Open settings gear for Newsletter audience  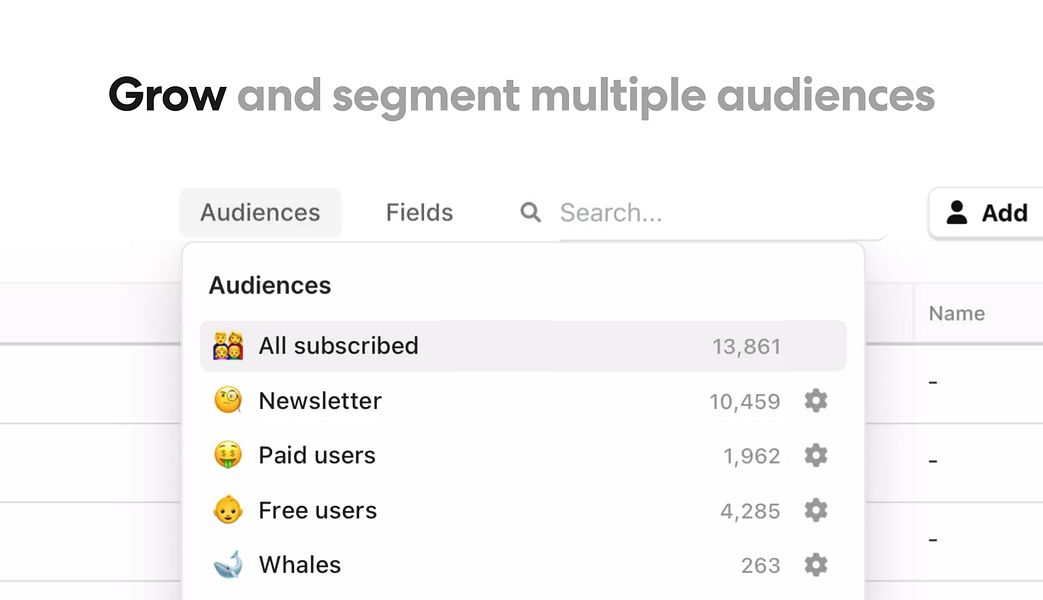pos(816,401)
